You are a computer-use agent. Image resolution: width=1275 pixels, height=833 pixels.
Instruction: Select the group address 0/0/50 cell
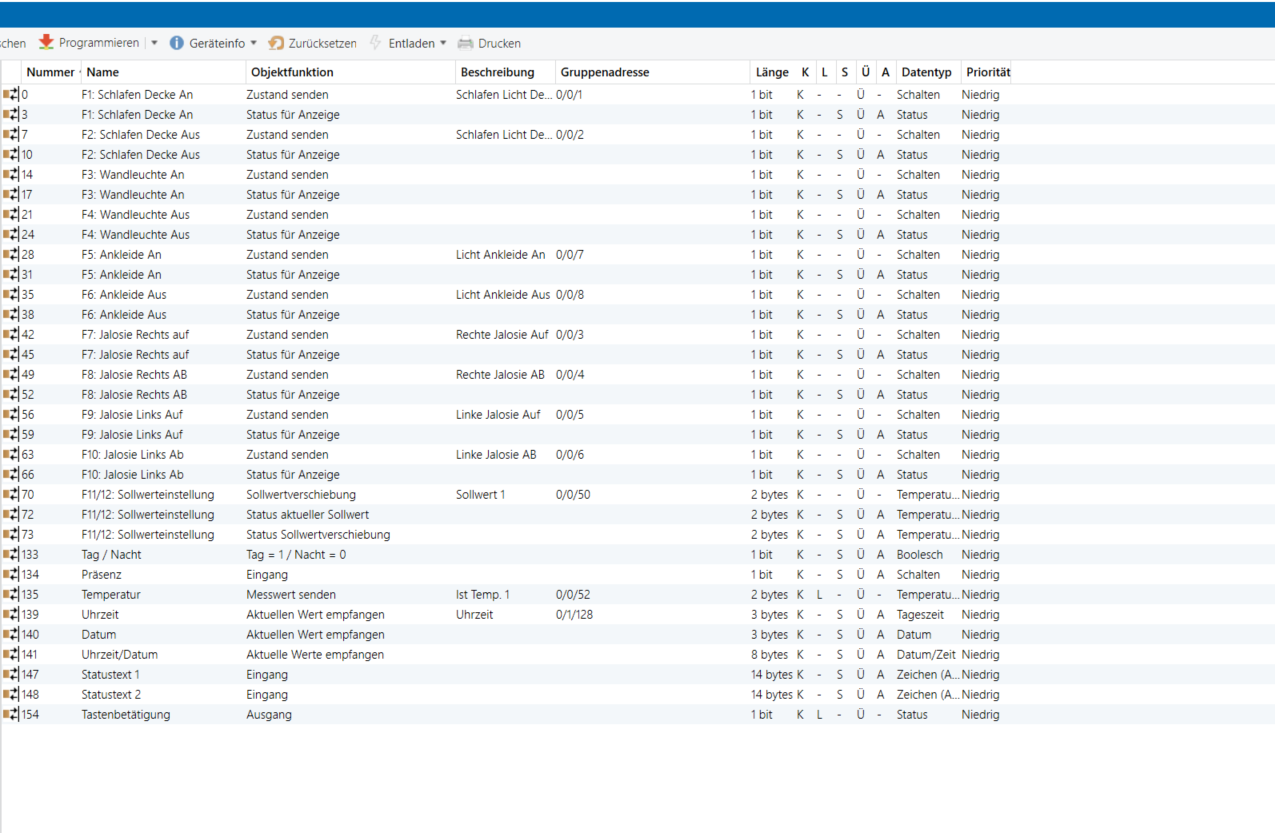point(573,494)
